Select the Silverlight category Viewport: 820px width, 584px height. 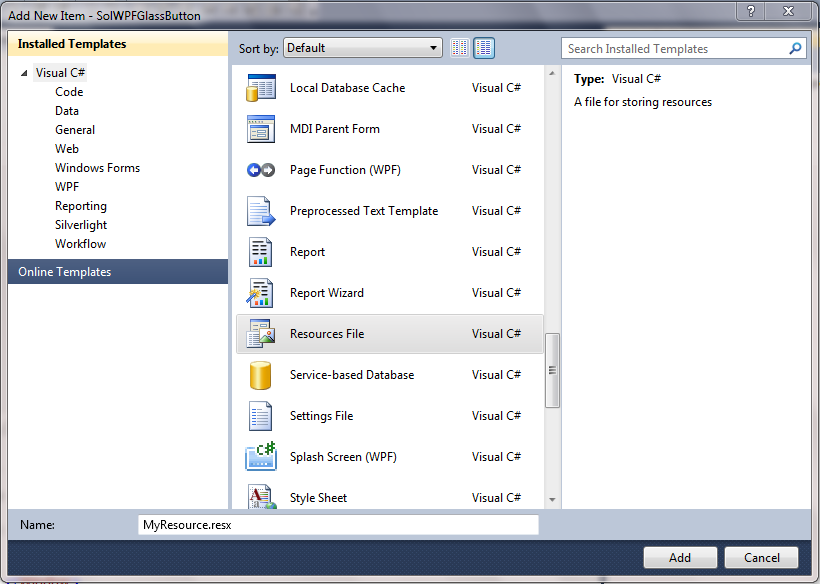click(81, 225)
